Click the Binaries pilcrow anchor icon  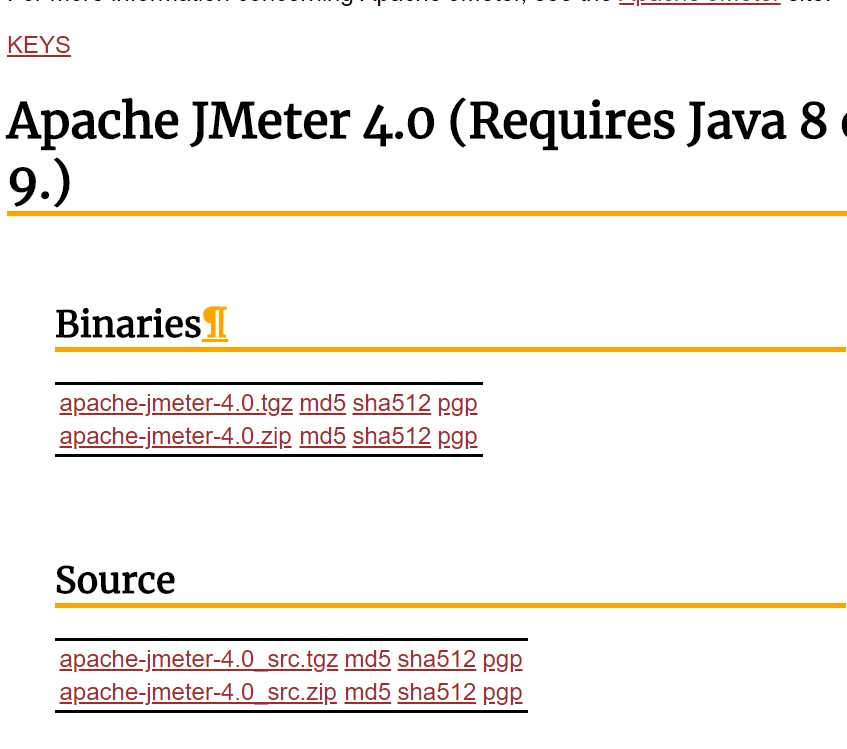pyautogui.click(x=215, y=324)
